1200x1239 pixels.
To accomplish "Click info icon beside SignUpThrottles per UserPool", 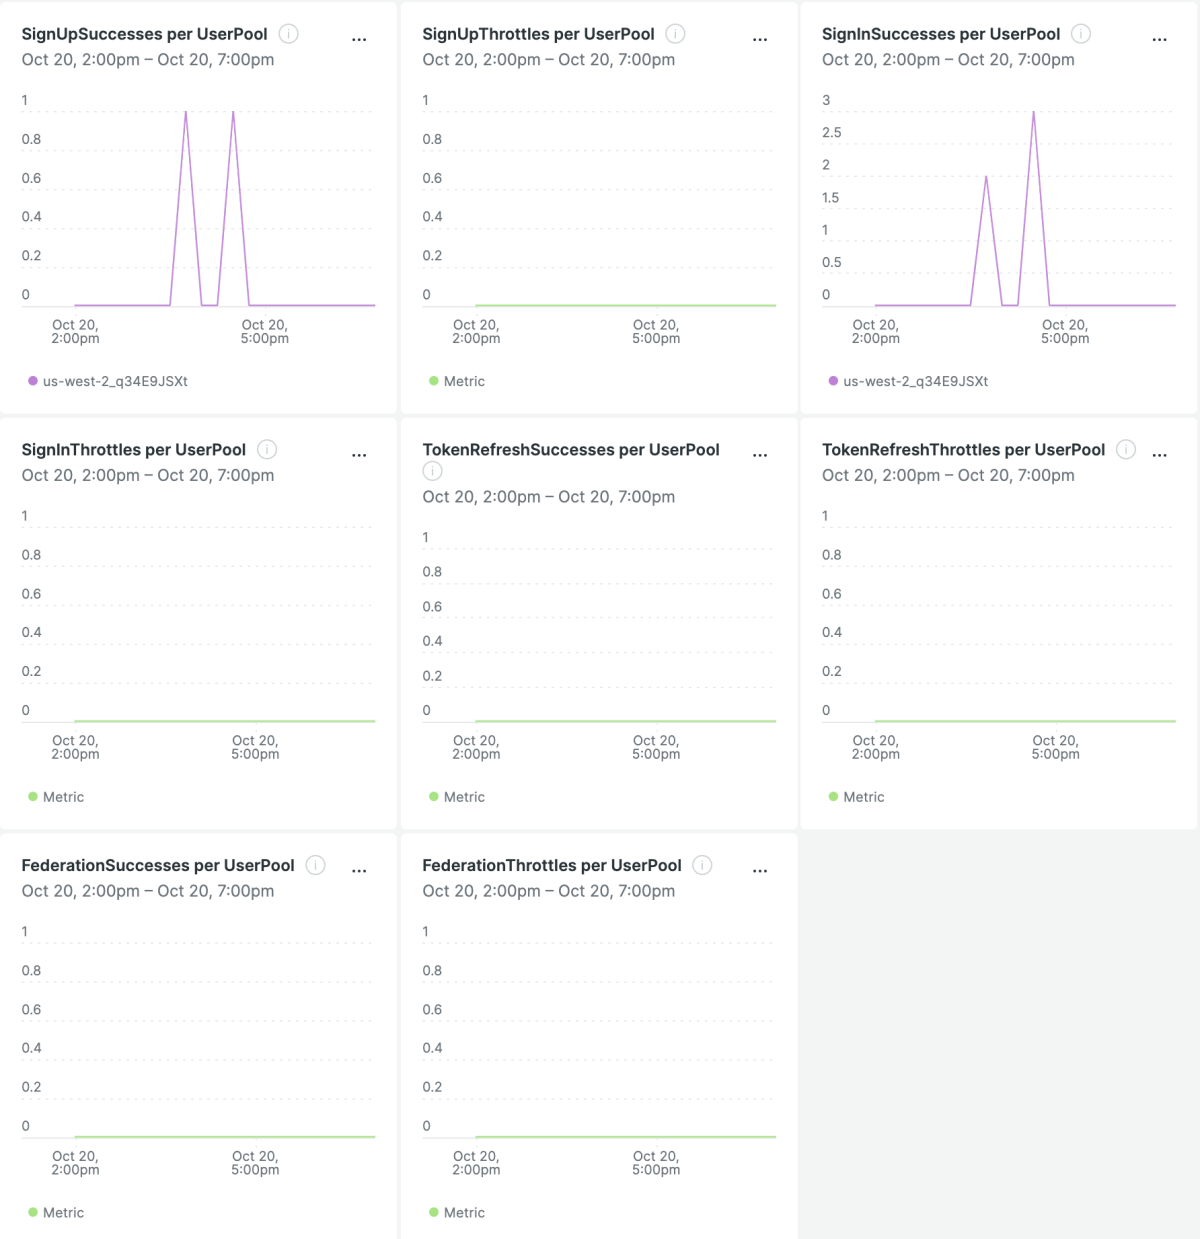I will tap(675, 34).
